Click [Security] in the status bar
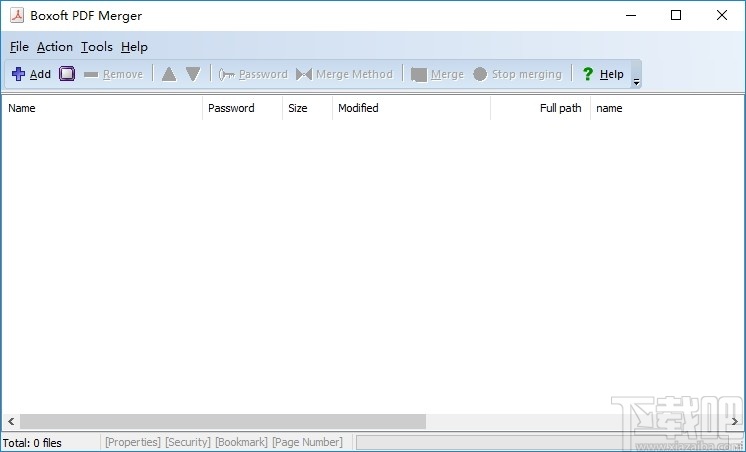Viewport: 746px width, 452px height. (x=187, y=442)
